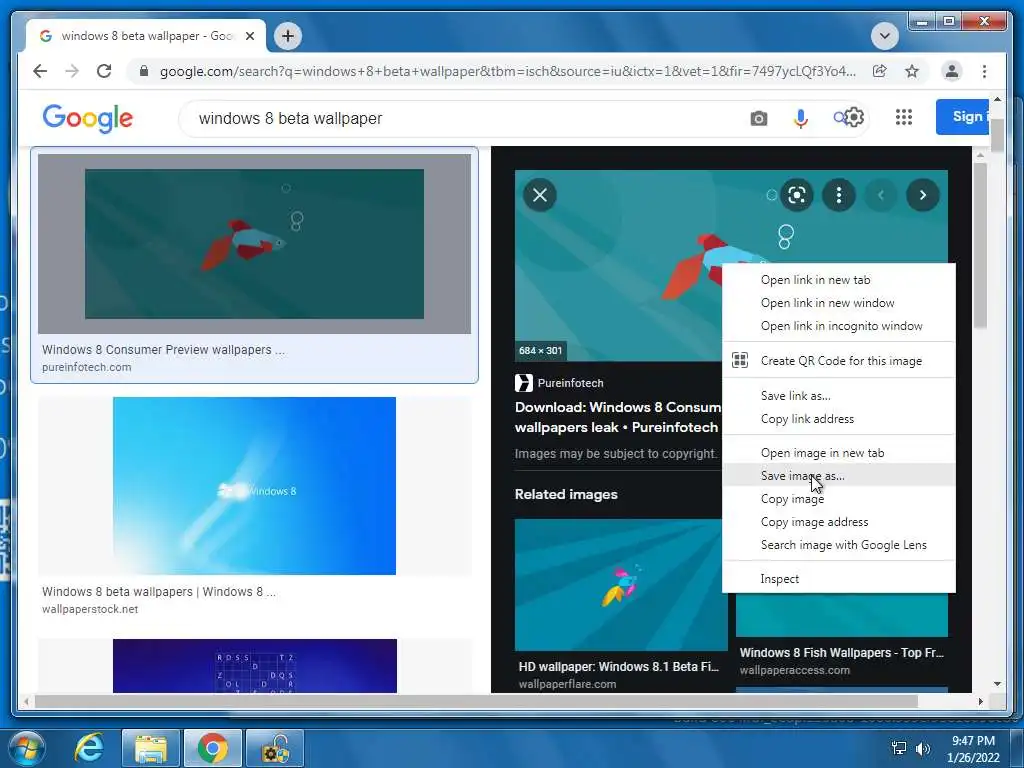Click Chrome taskbar icon
The height and width of the screenshot is (768, 1024).
click(213, 749)
